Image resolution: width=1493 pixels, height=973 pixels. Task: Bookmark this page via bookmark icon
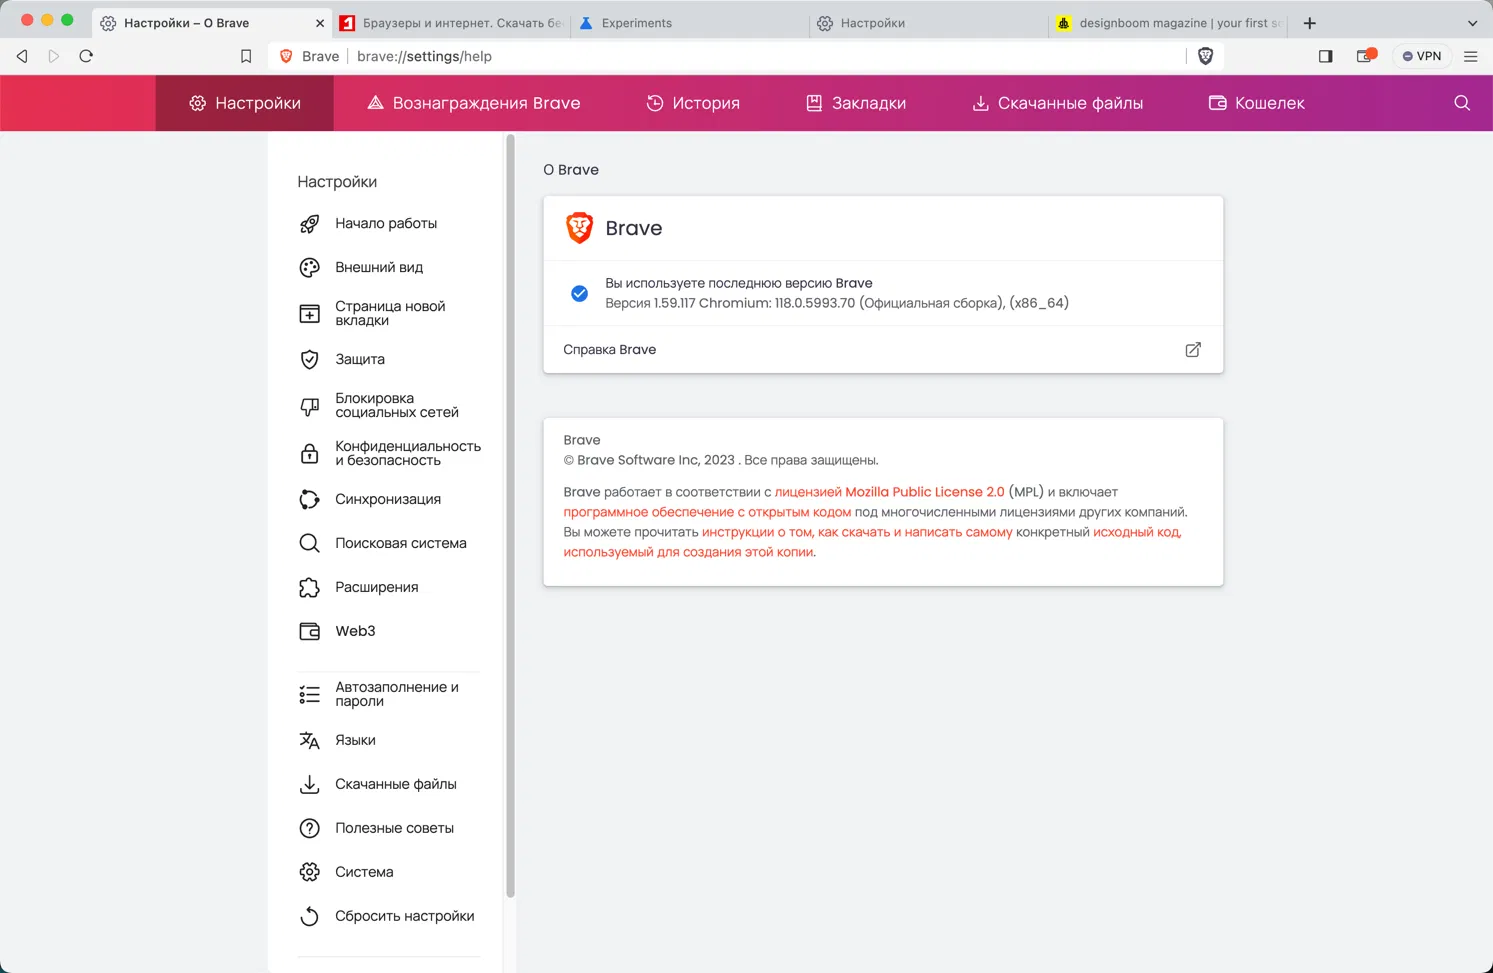[x=246, y=56]
